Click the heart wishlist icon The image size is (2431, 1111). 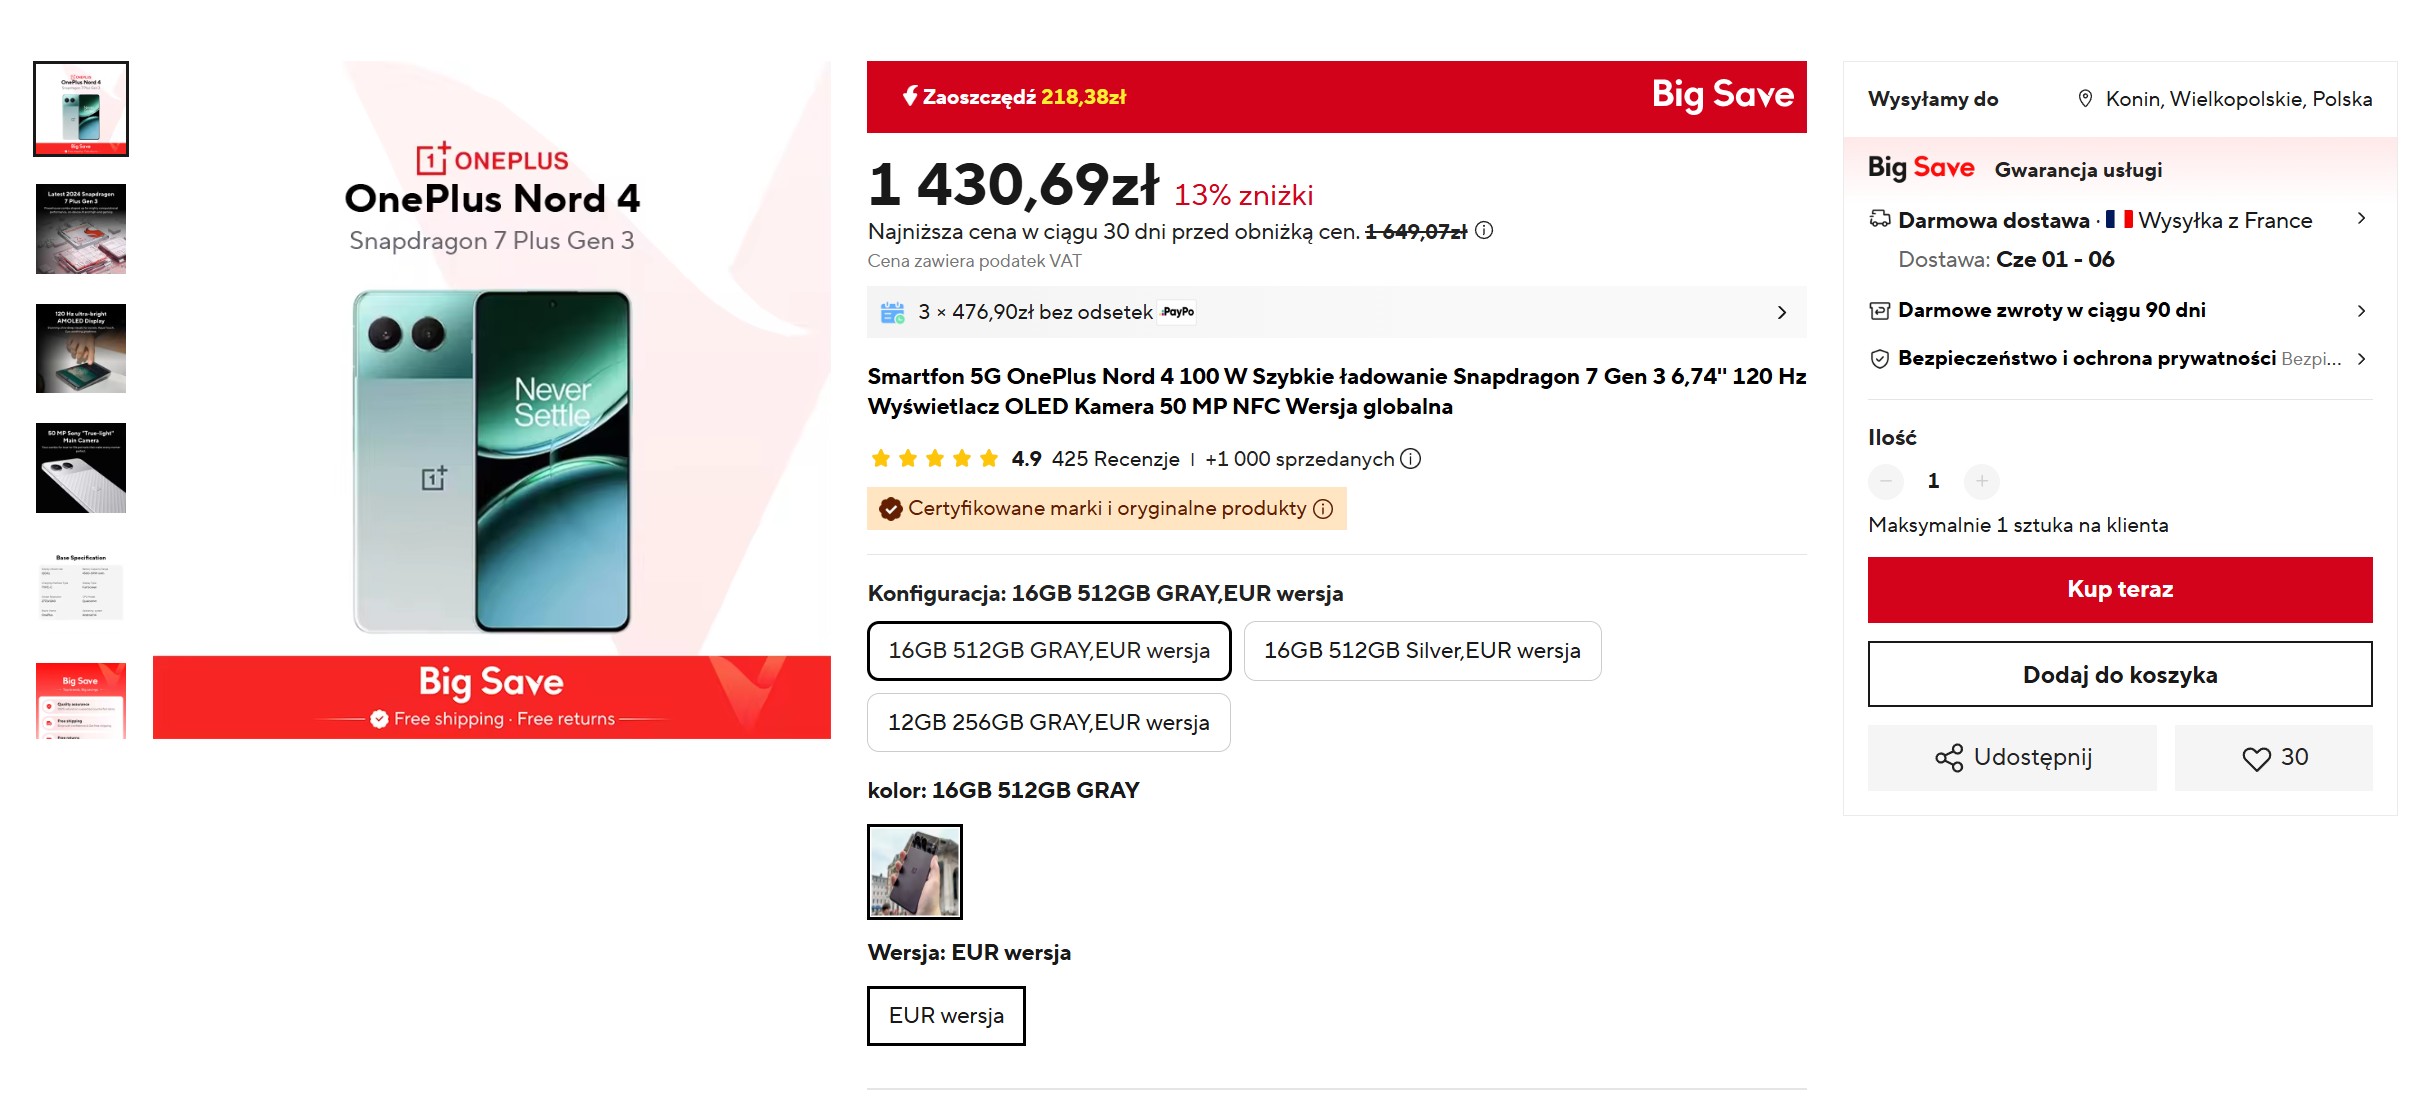[2256, 759]
